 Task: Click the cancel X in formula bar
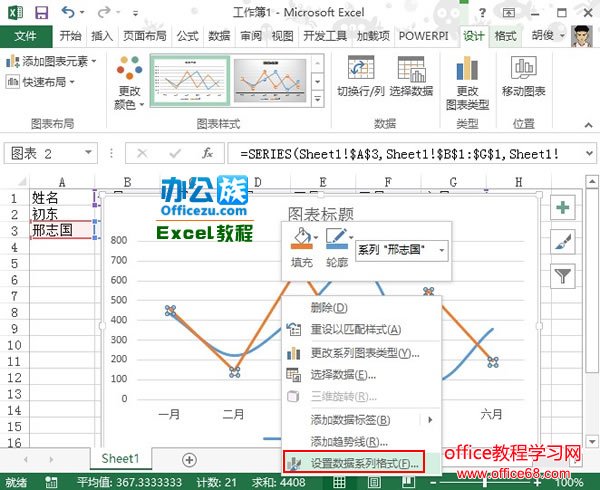(142, 154)
